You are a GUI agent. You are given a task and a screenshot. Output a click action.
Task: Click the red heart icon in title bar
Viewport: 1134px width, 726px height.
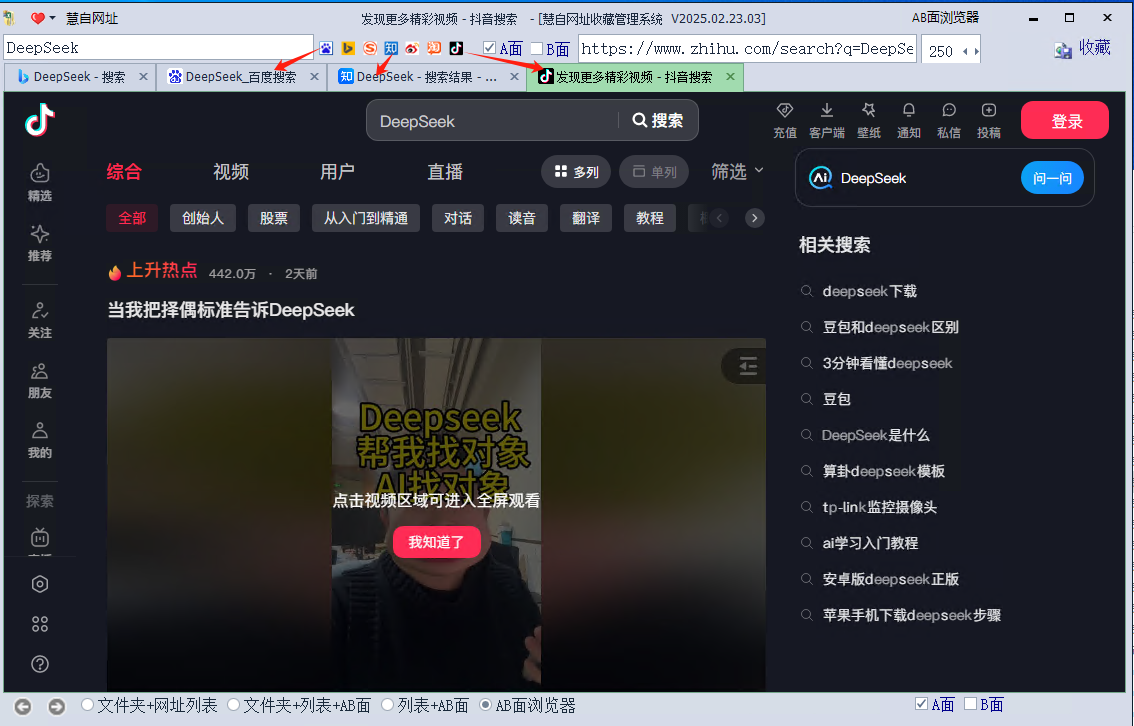[38, 18]
